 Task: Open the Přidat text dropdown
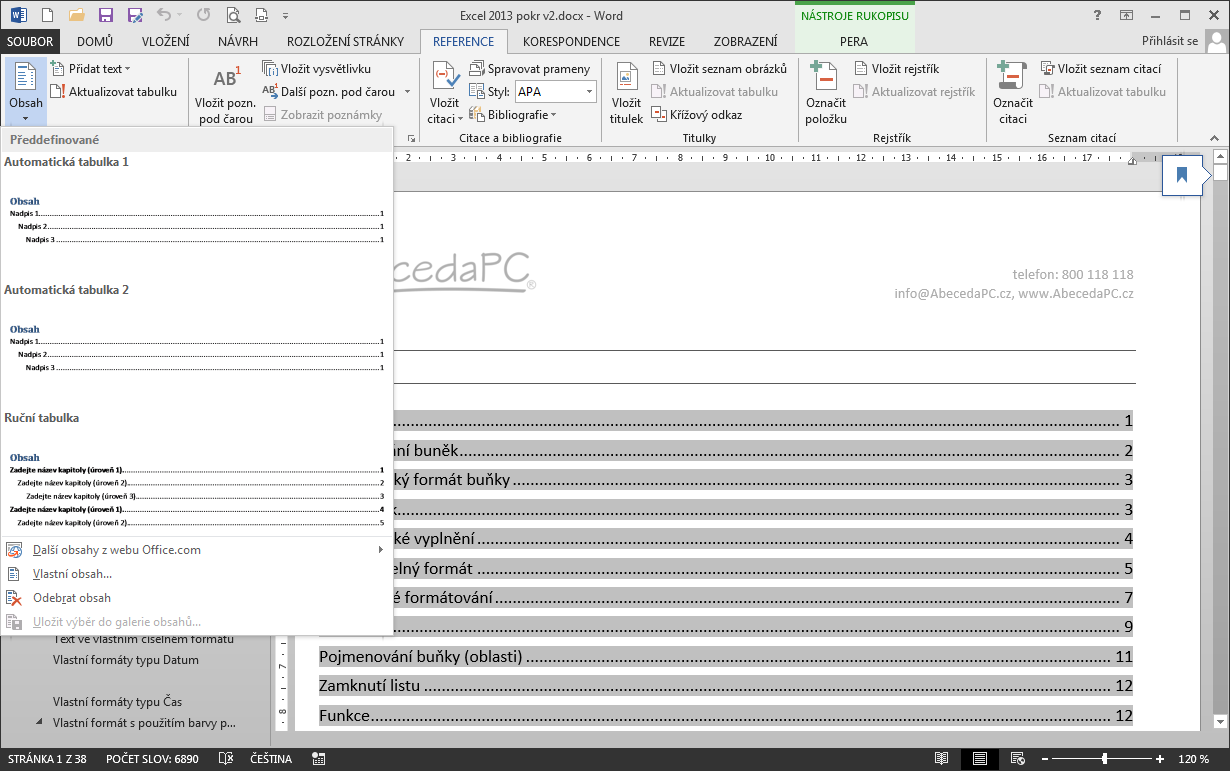pos(91,69)
